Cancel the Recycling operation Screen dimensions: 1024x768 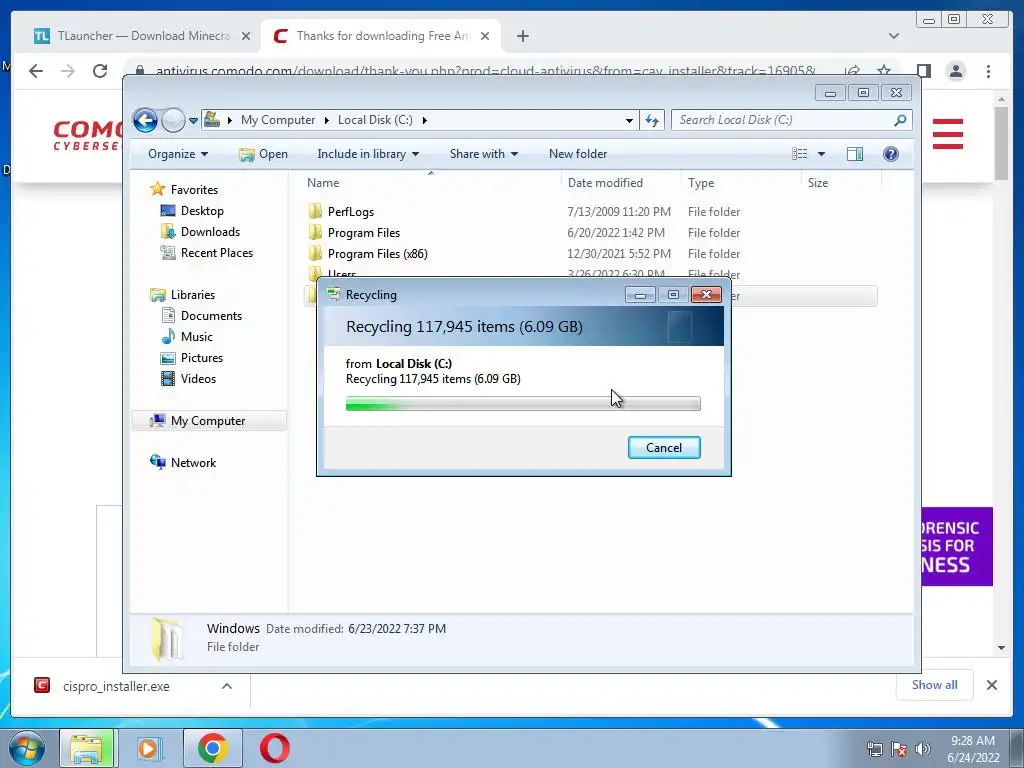pos(664,447)
